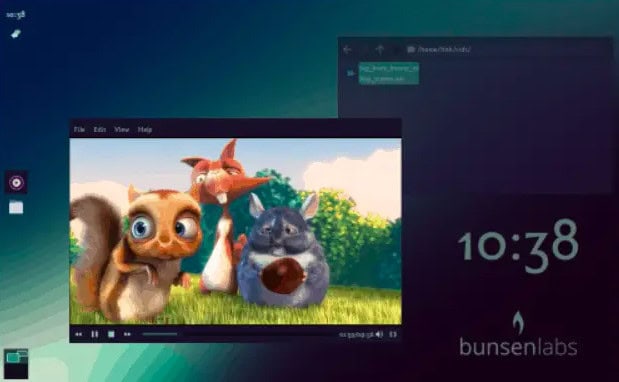Open the Edit menu

point(99,129)
